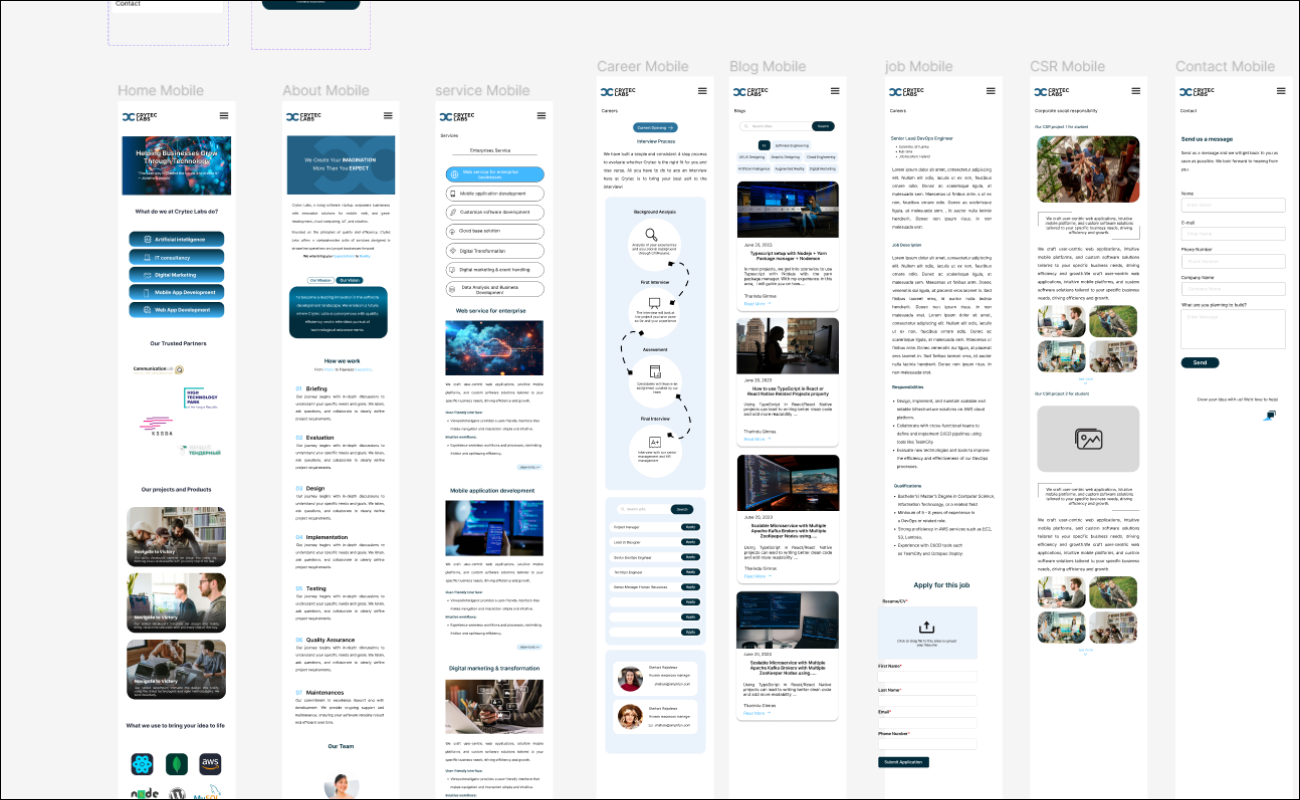Click Crytec Labs logo in Blog Mobile frame
The image size is (1300, 800).
tap(751, 92)
